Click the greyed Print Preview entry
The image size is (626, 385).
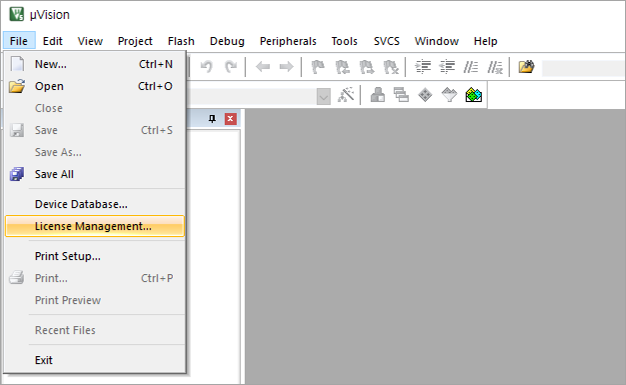(x=95, y=300)
